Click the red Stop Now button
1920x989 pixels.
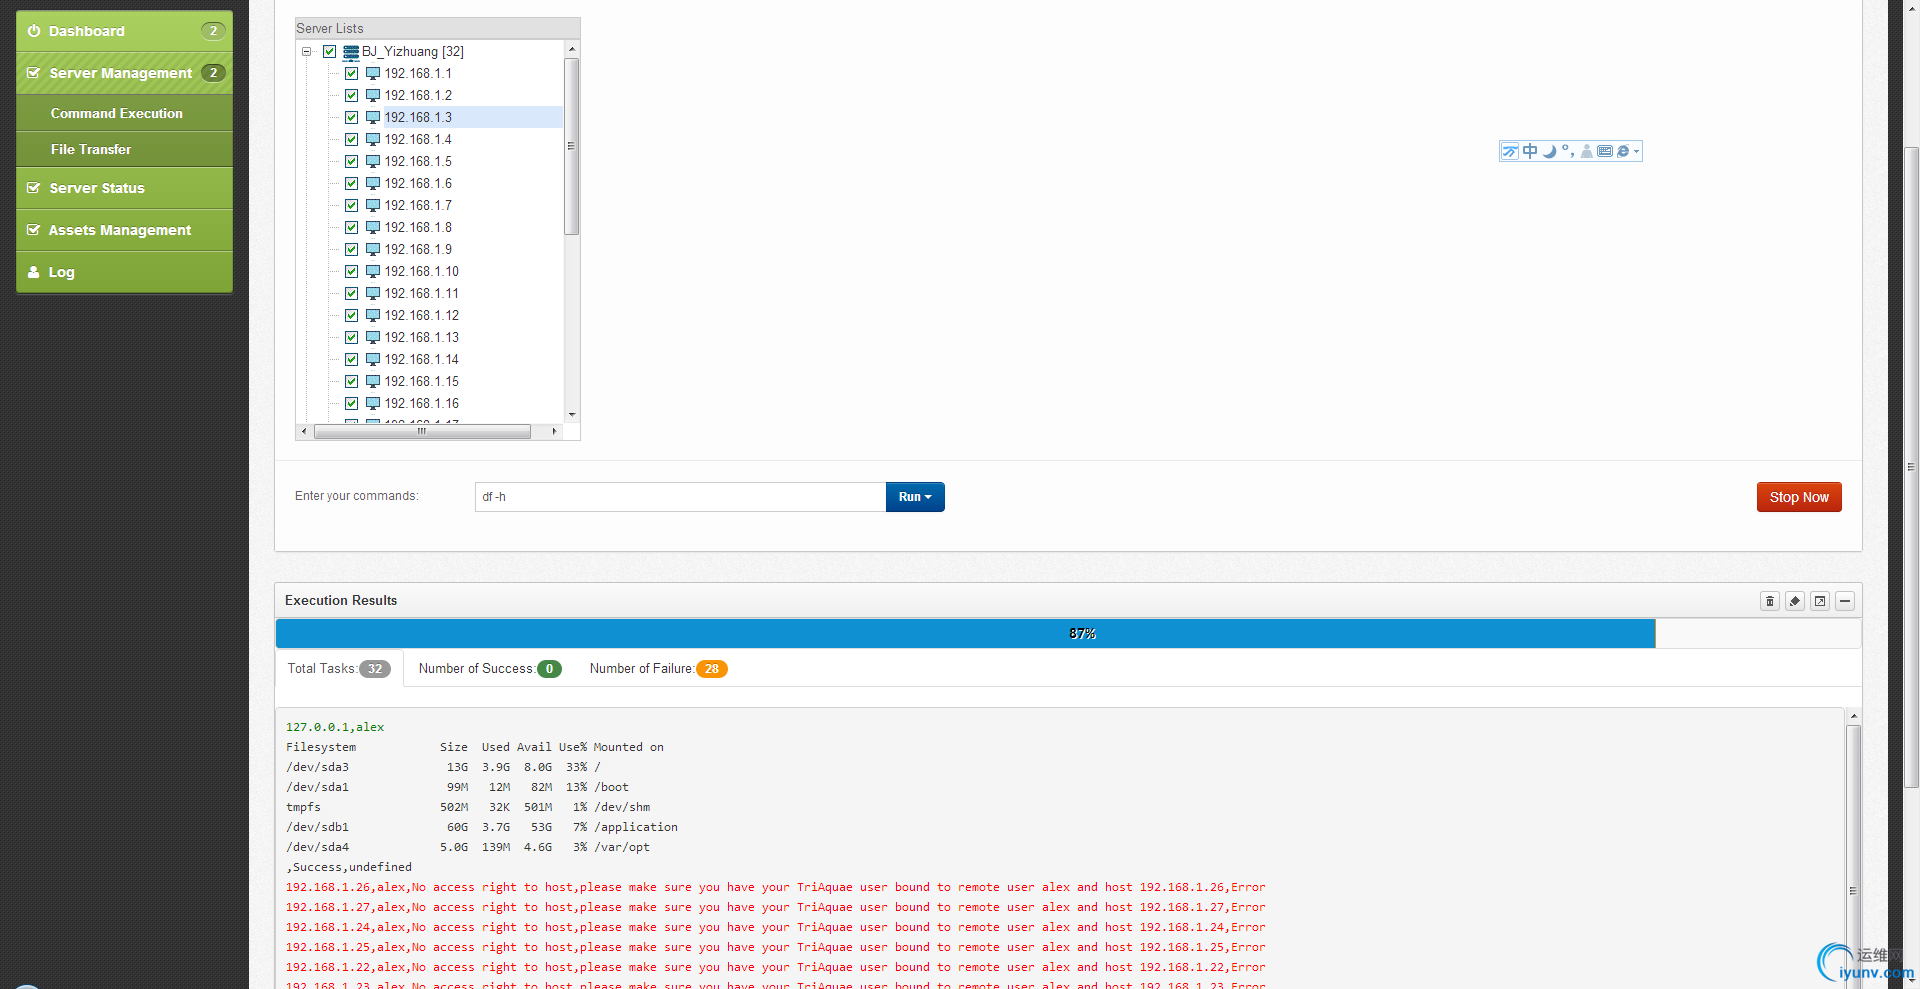1799,497
